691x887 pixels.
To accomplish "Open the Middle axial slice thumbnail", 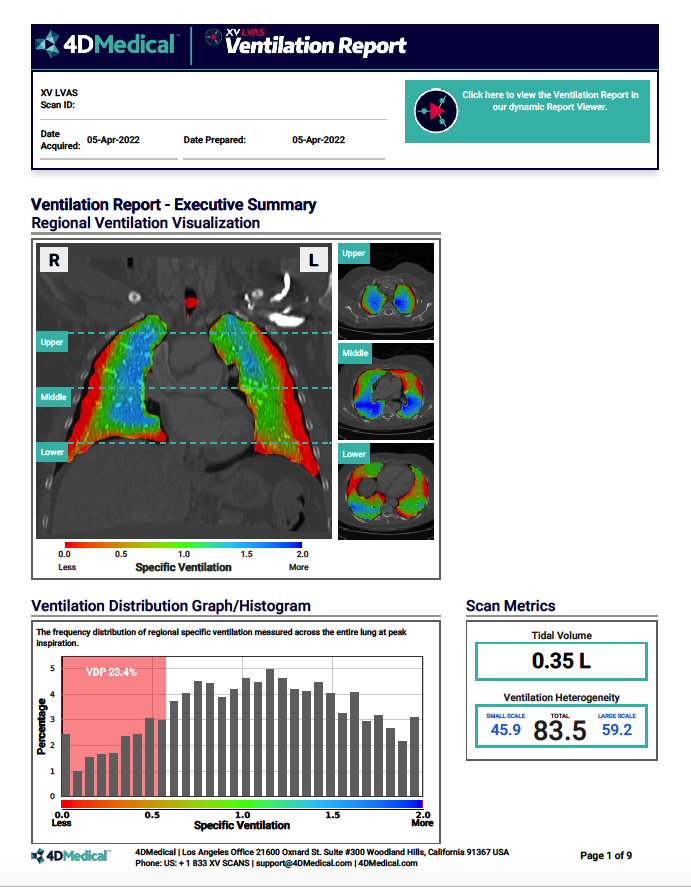I will pos(386,392).
